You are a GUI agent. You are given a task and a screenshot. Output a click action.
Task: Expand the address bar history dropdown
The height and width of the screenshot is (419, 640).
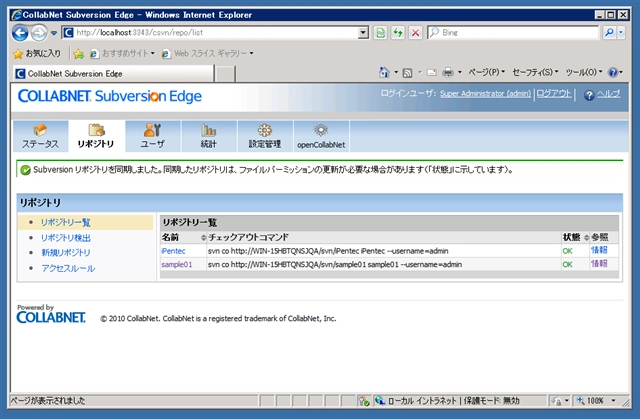[363, 33]
